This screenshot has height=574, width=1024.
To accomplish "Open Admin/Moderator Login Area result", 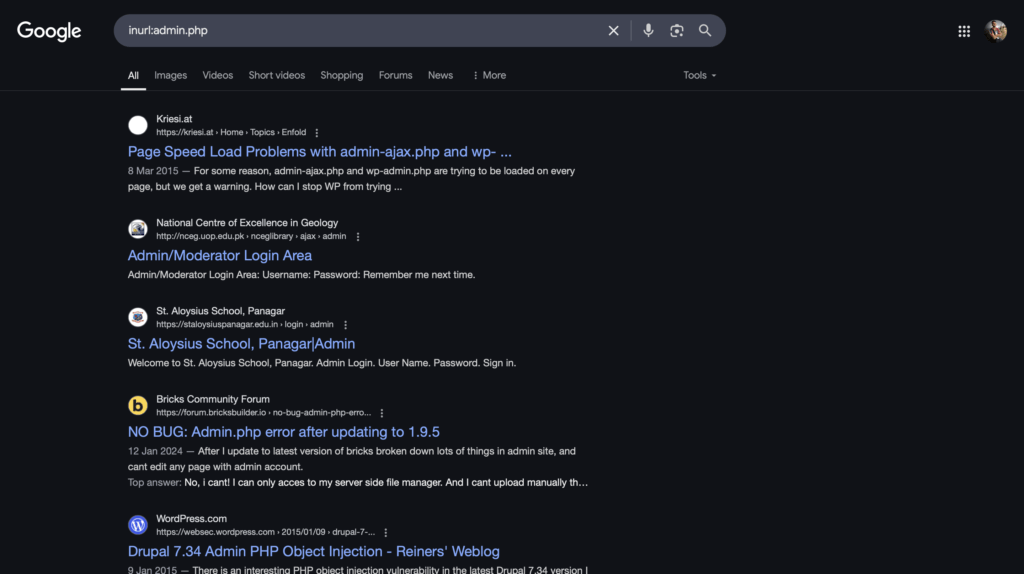I will [220, 255].
